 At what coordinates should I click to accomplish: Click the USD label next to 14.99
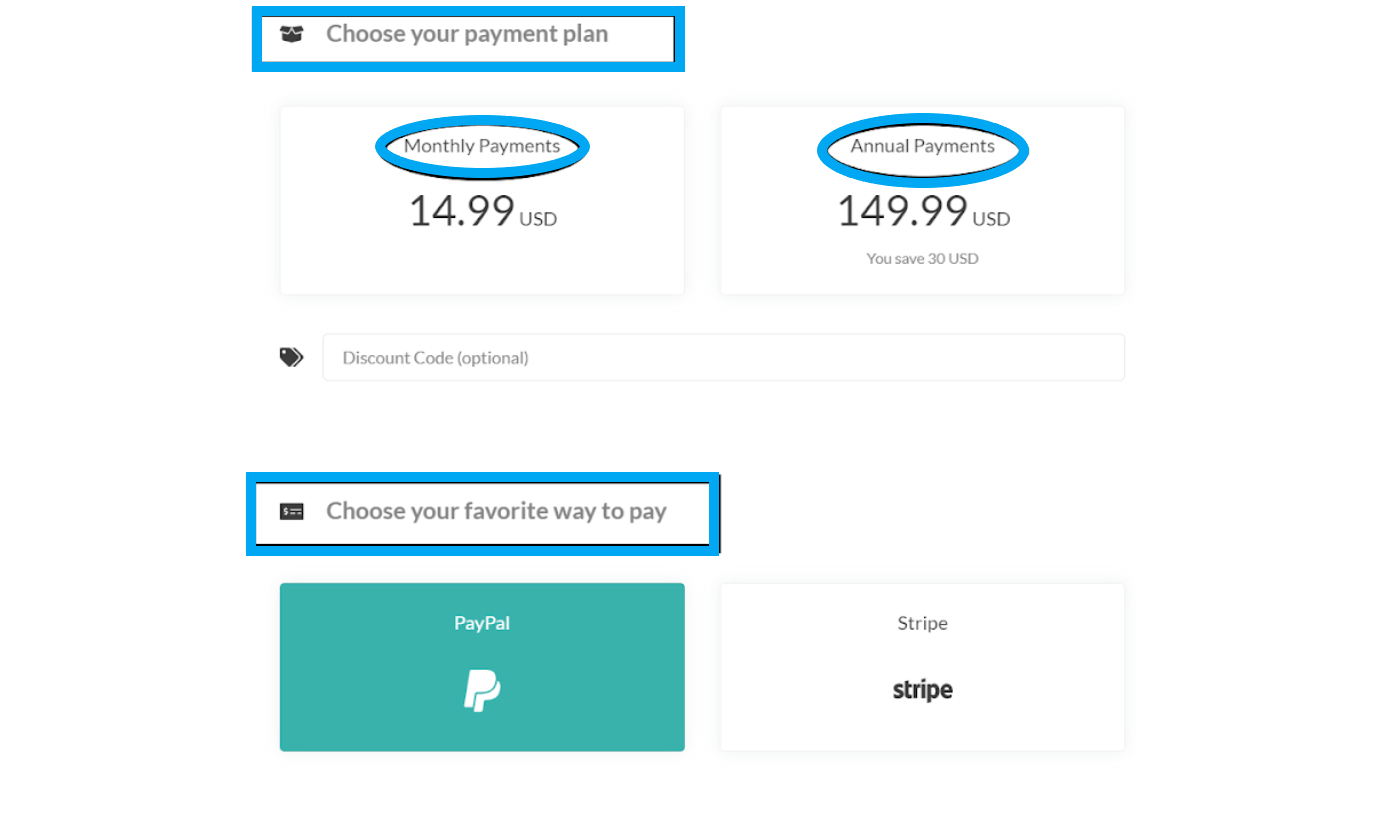(538, 219)
